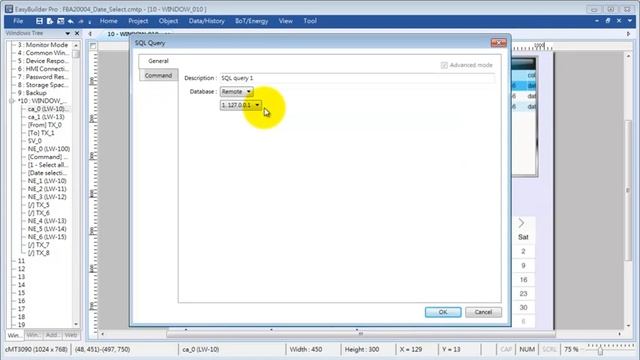This screenshot has width=640, height=360.
Task: Select tree object NE_4 (LW-13)
Action: click(x=47, y=221)
